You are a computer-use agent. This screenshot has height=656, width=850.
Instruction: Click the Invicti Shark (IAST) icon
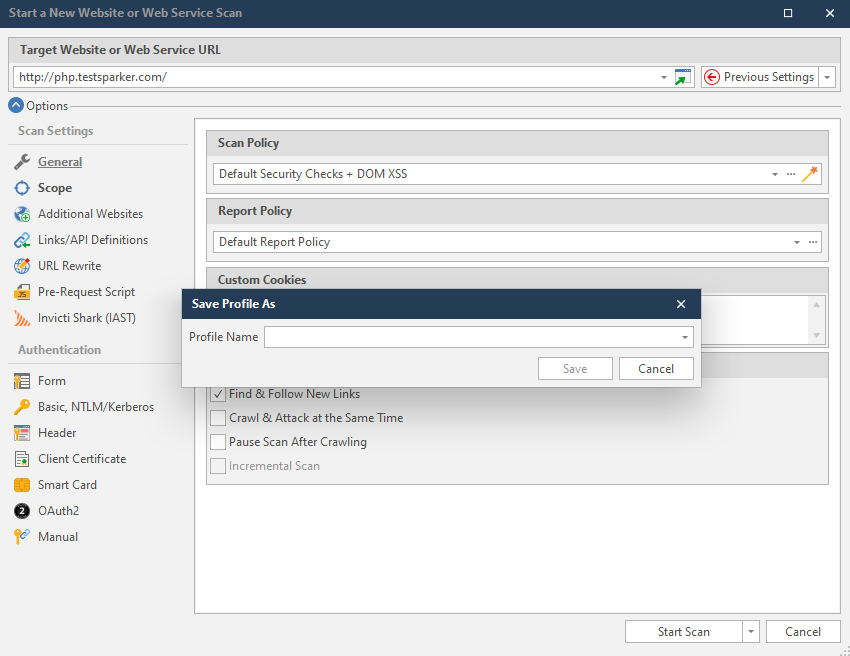click(x=22, y=318)
